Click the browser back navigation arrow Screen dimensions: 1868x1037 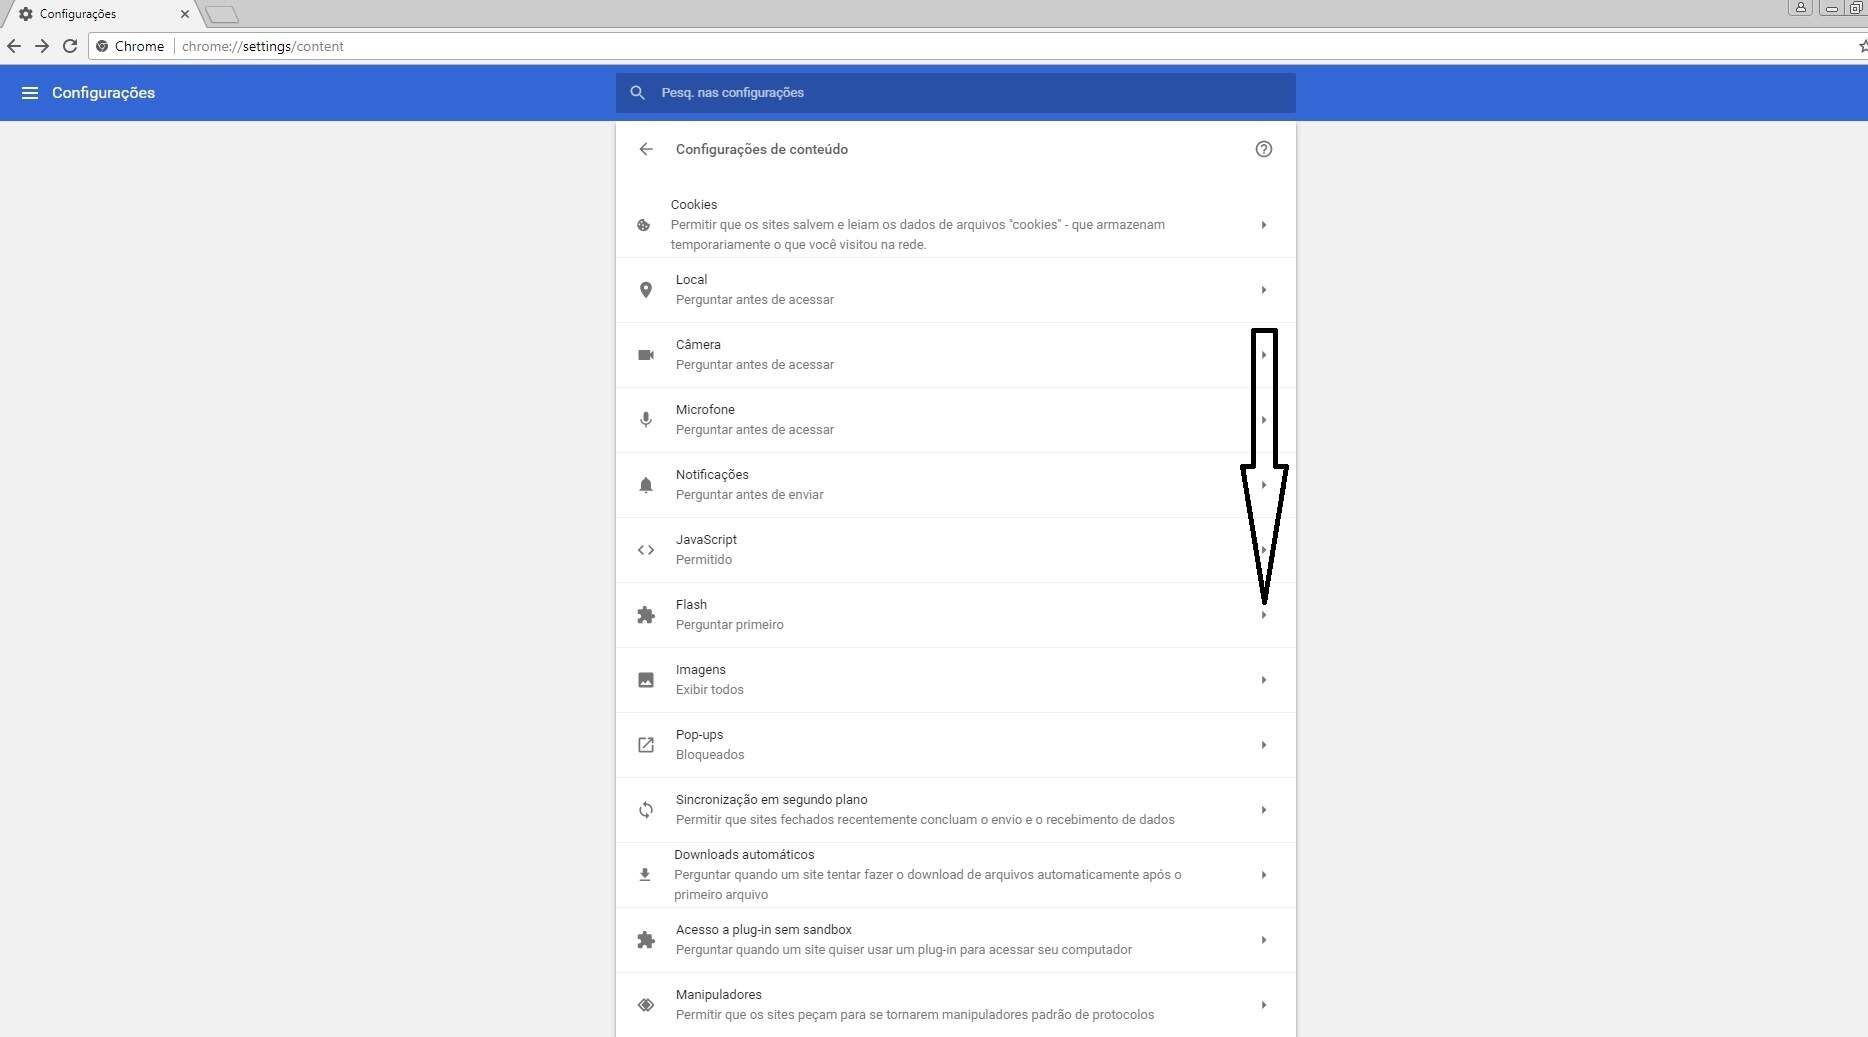coord(14,46)
